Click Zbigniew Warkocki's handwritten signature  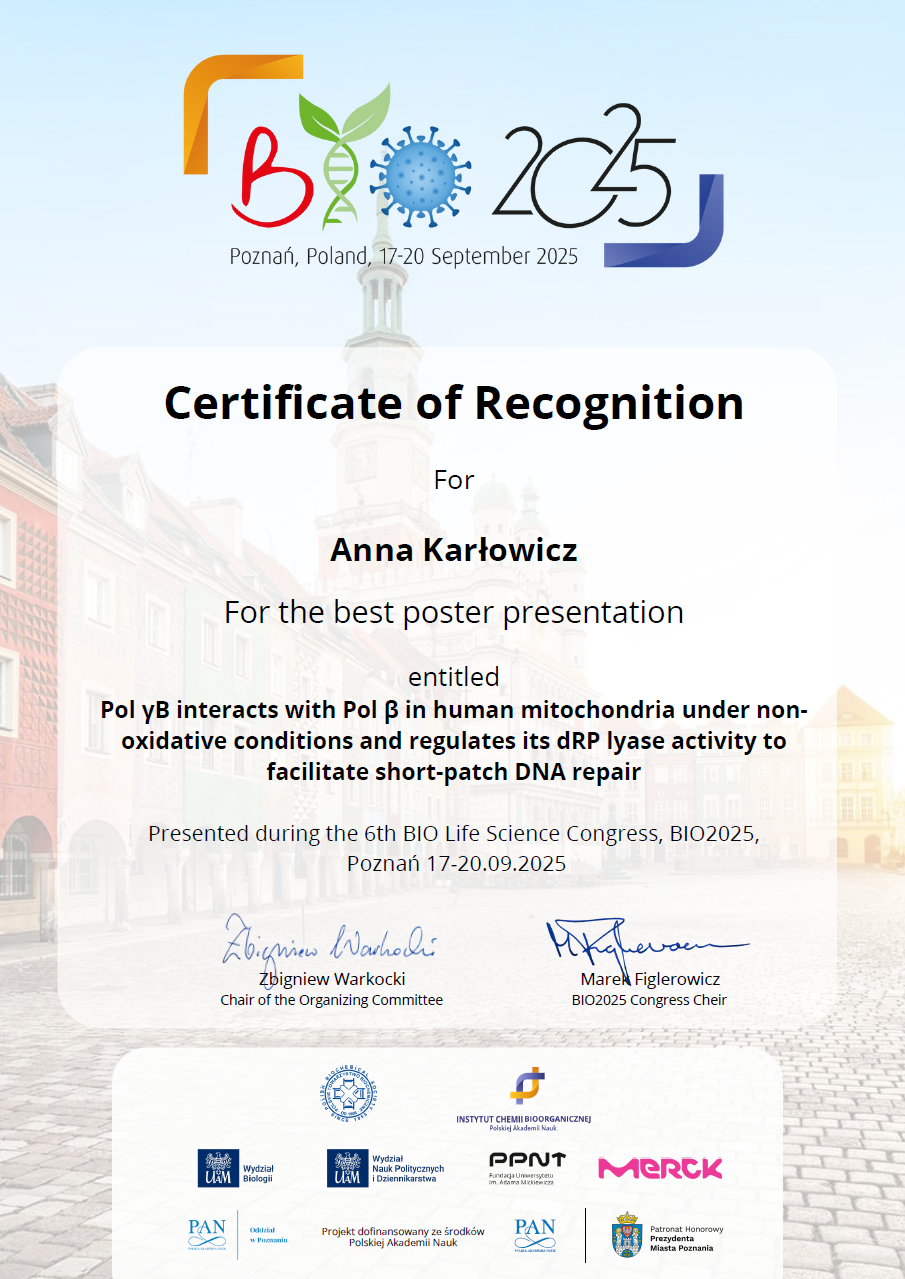click(x=330, y=943)
